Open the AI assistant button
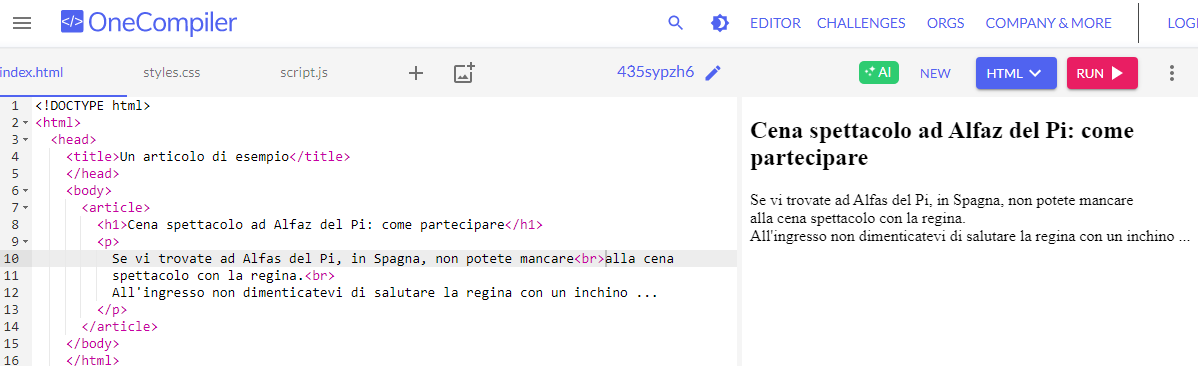 879,73
